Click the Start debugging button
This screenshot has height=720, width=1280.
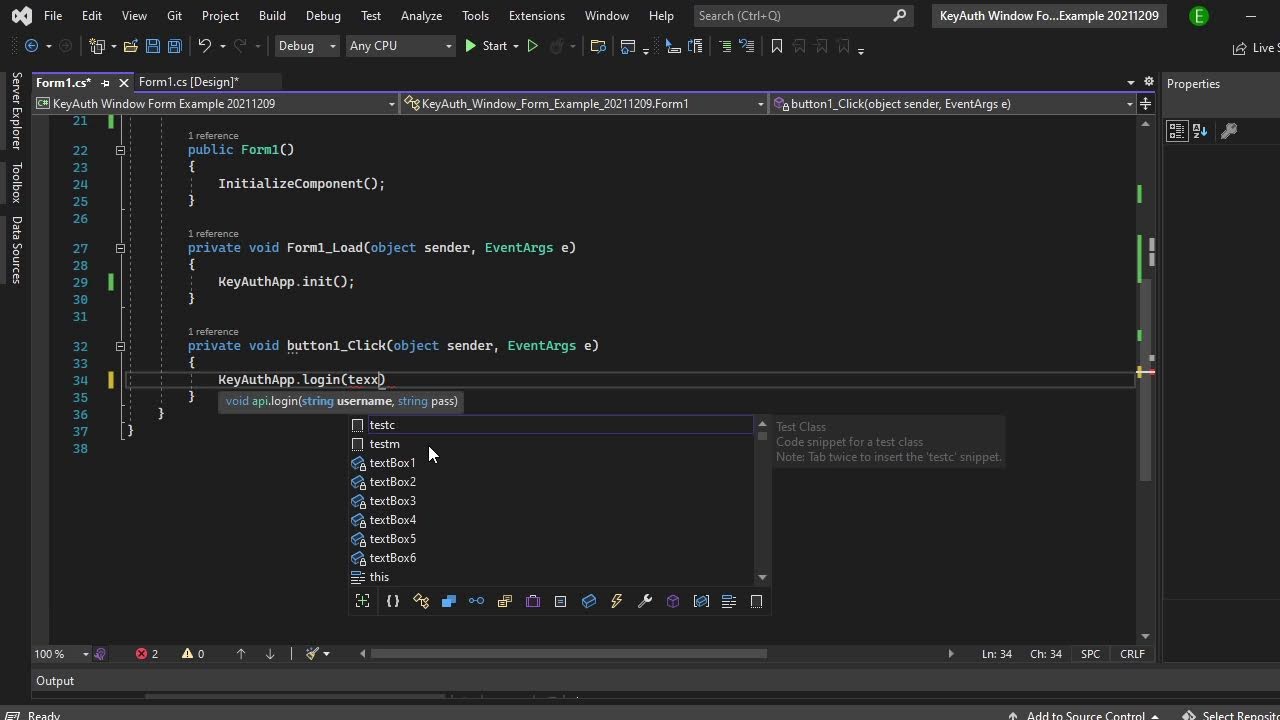486,46
